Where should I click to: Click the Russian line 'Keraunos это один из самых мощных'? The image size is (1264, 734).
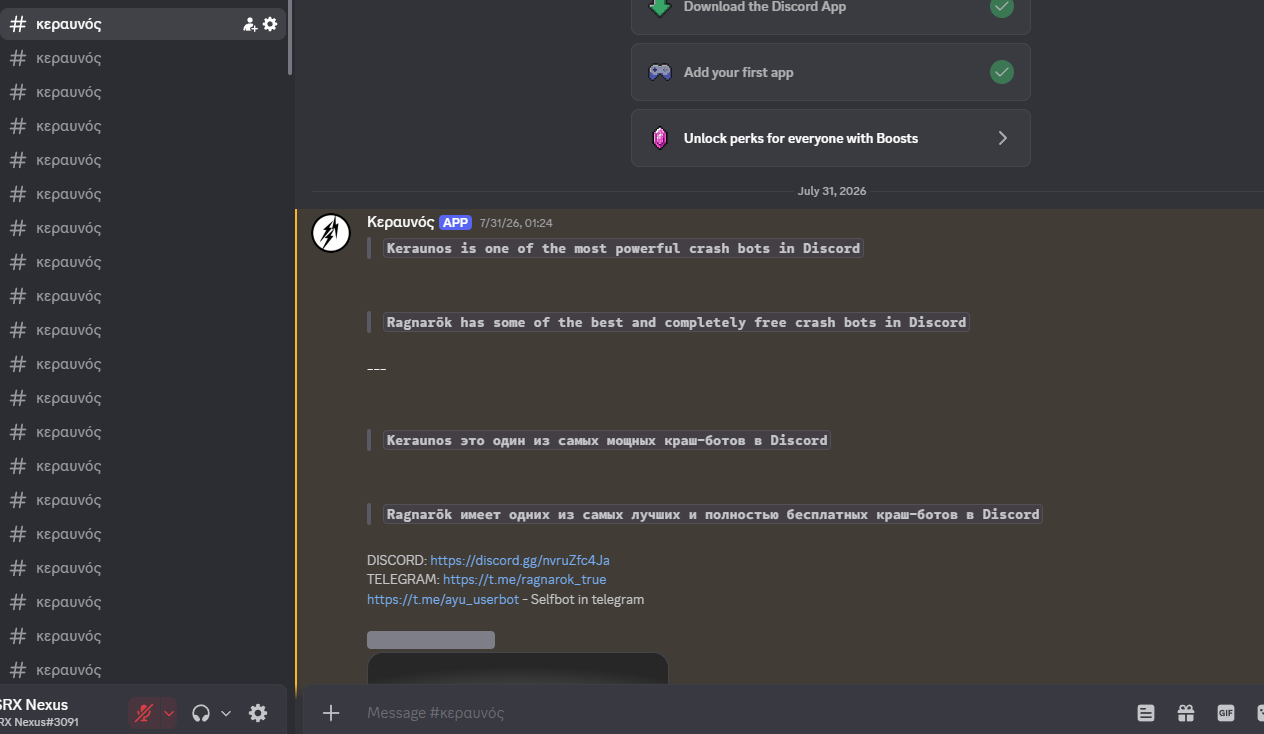(607, 440)
